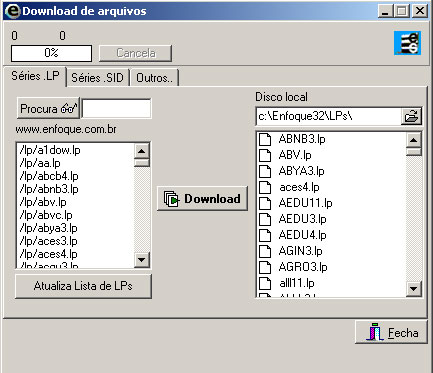Viewport: 433px width, 373px height.
Task: Click the Fecha button to close dialog
Action: (x=391, y=332)
